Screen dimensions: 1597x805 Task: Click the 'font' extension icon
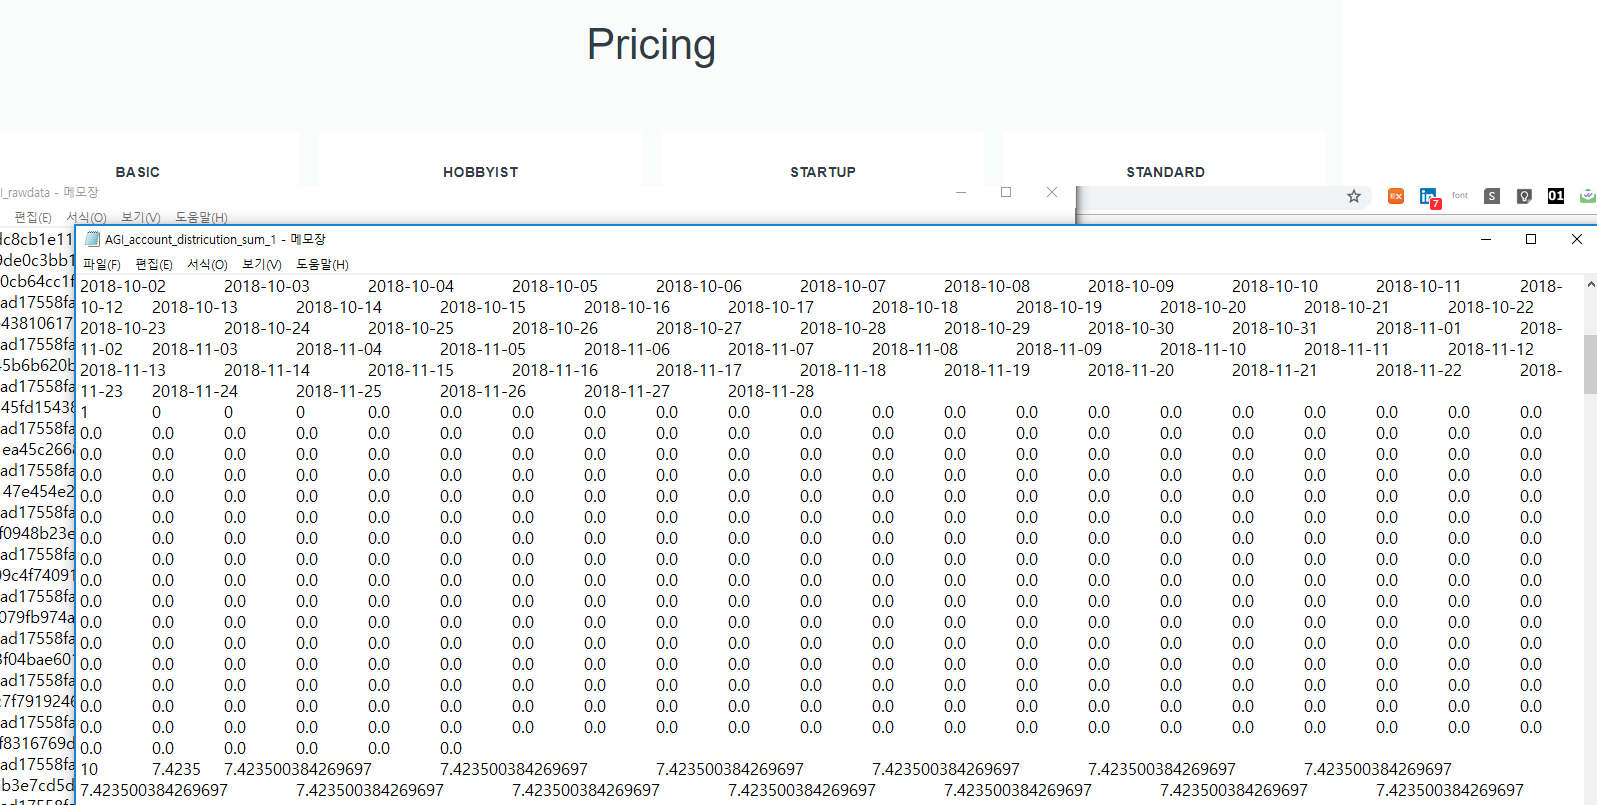click(1460, 196)
